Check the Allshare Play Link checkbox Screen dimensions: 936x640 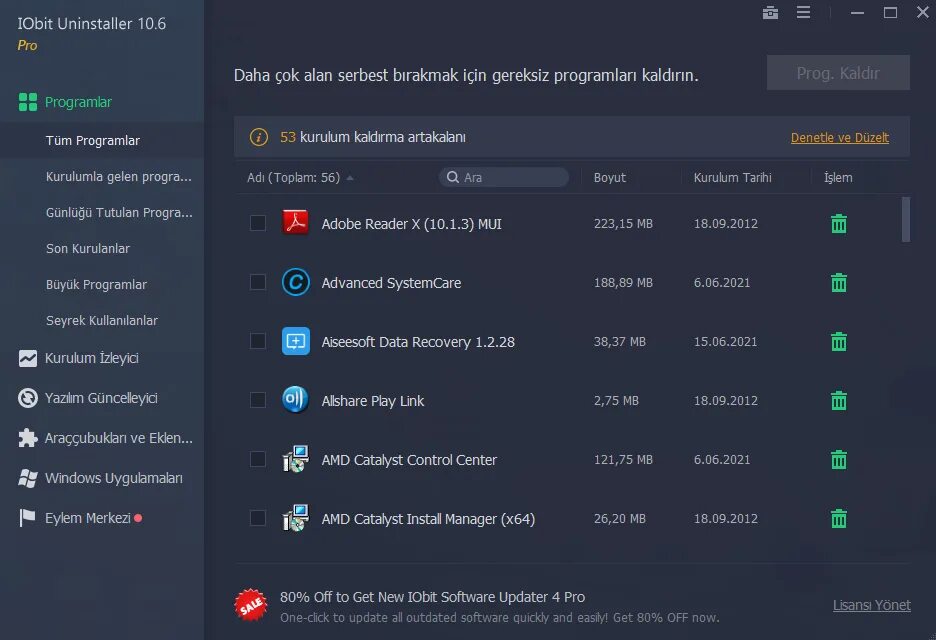tap(258, 400)
